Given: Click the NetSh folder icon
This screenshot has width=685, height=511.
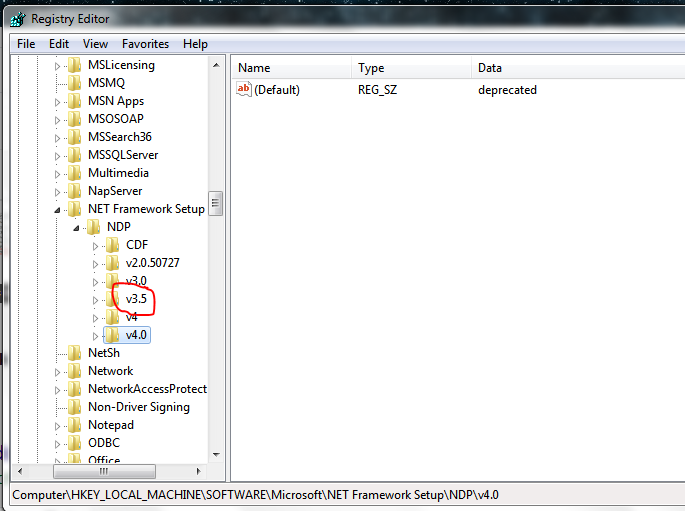Looking at the screenshot, I should tap(75, 353).
